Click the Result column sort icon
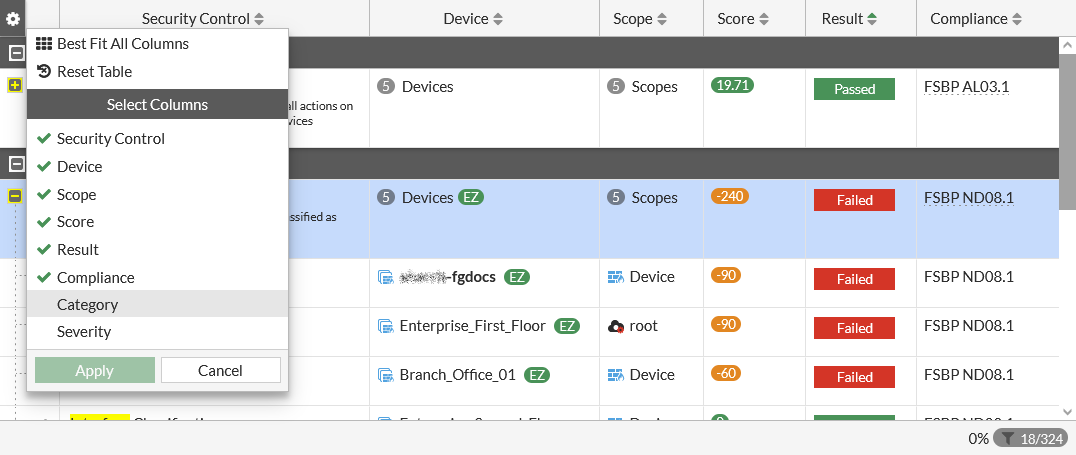The height and width of the screenshot is (455, 1076). point(872,19)
